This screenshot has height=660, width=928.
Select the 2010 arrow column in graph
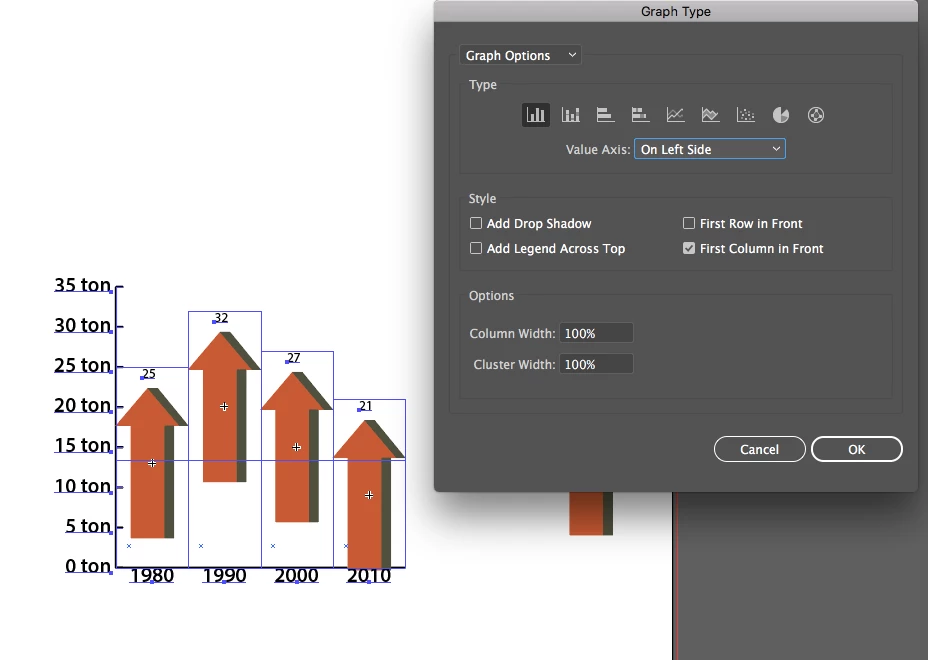369,494
